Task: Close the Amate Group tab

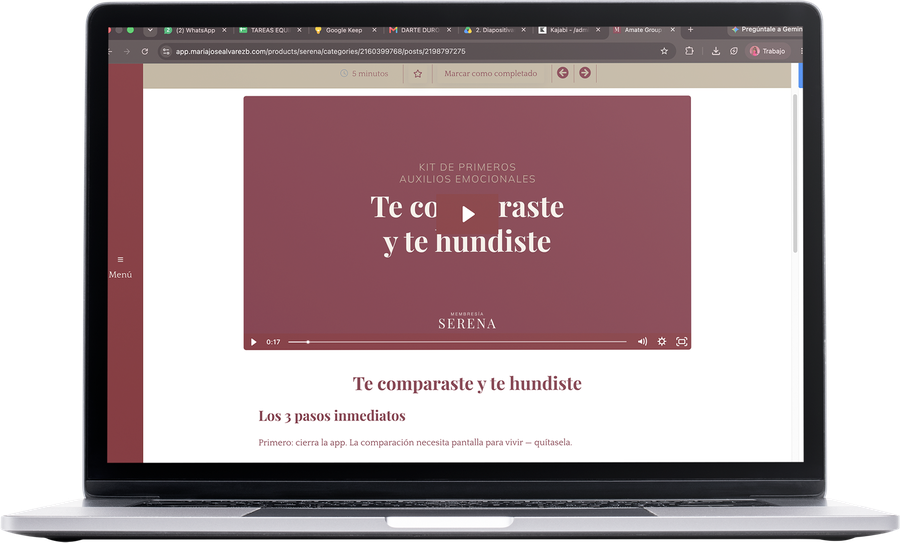Action: pyautogui.click(x=673, y=30)
